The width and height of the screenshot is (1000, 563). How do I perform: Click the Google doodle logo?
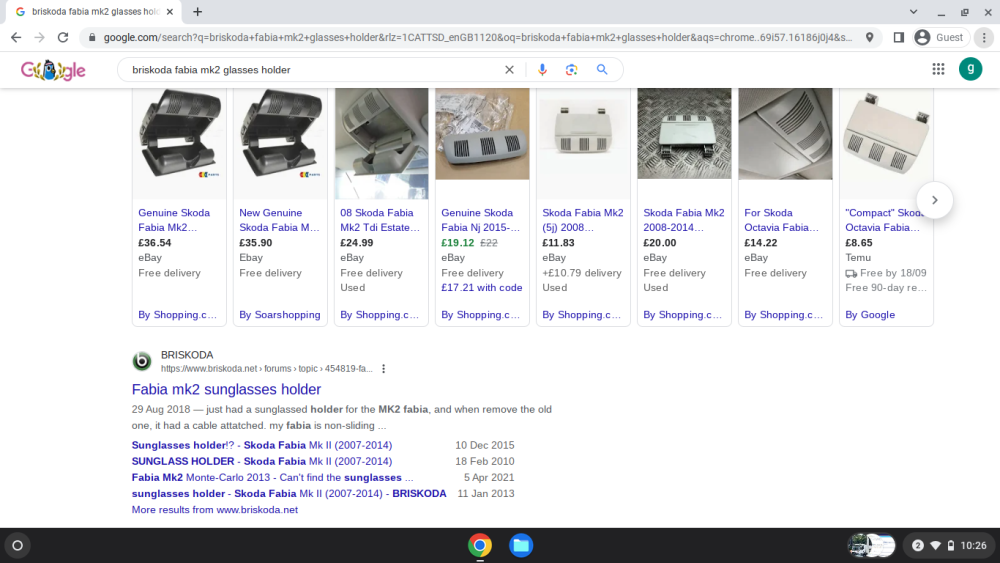click(x=53, y=69)
